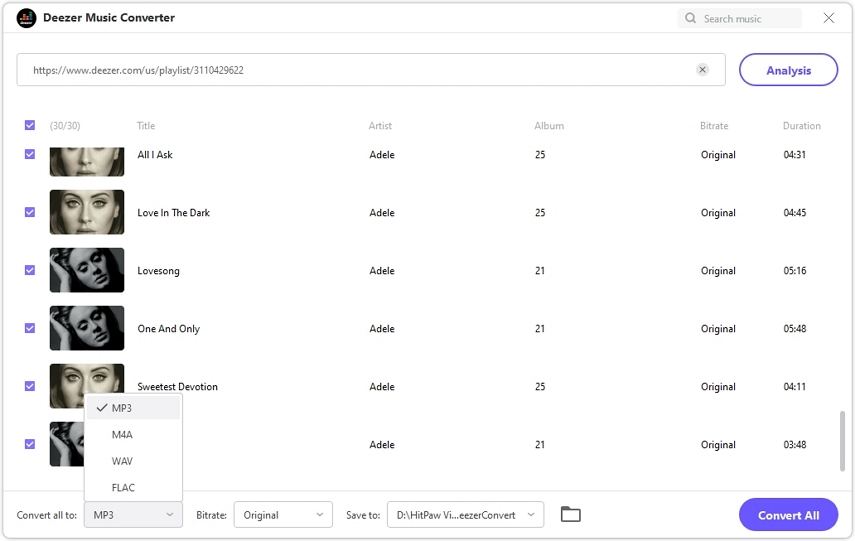Click the Deezer Music Converter logo icon
The height and width of the screenshot is (541, 855).
26,18
